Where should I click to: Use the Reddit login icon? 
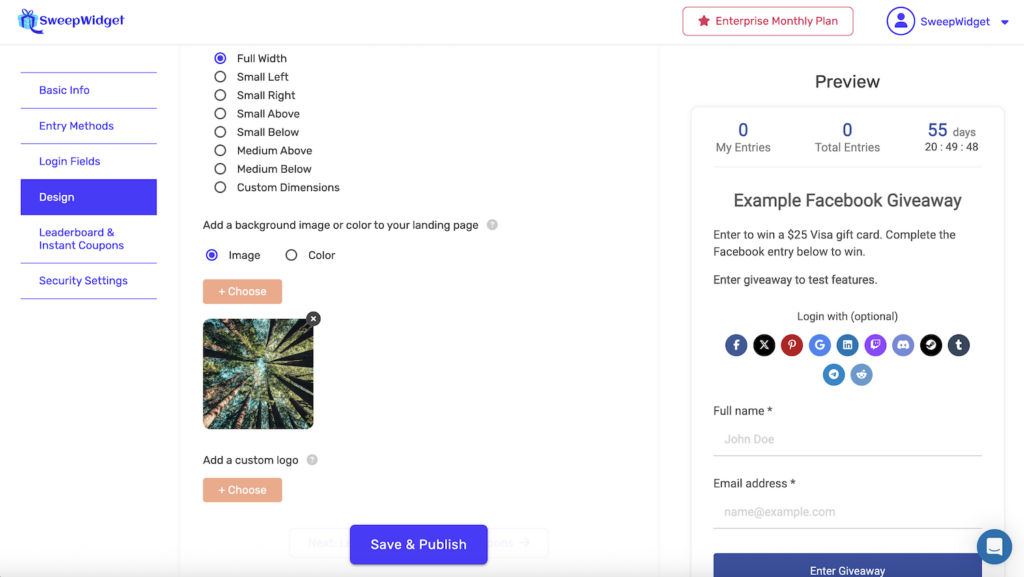[861, 375]
